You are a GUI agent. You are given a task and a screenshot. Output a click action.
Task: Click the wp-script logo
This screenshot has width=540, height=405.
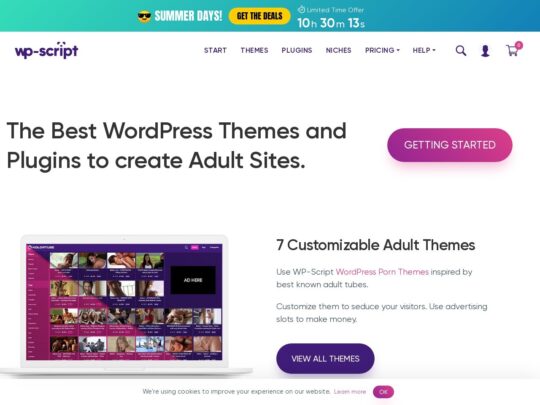(46, 50)
